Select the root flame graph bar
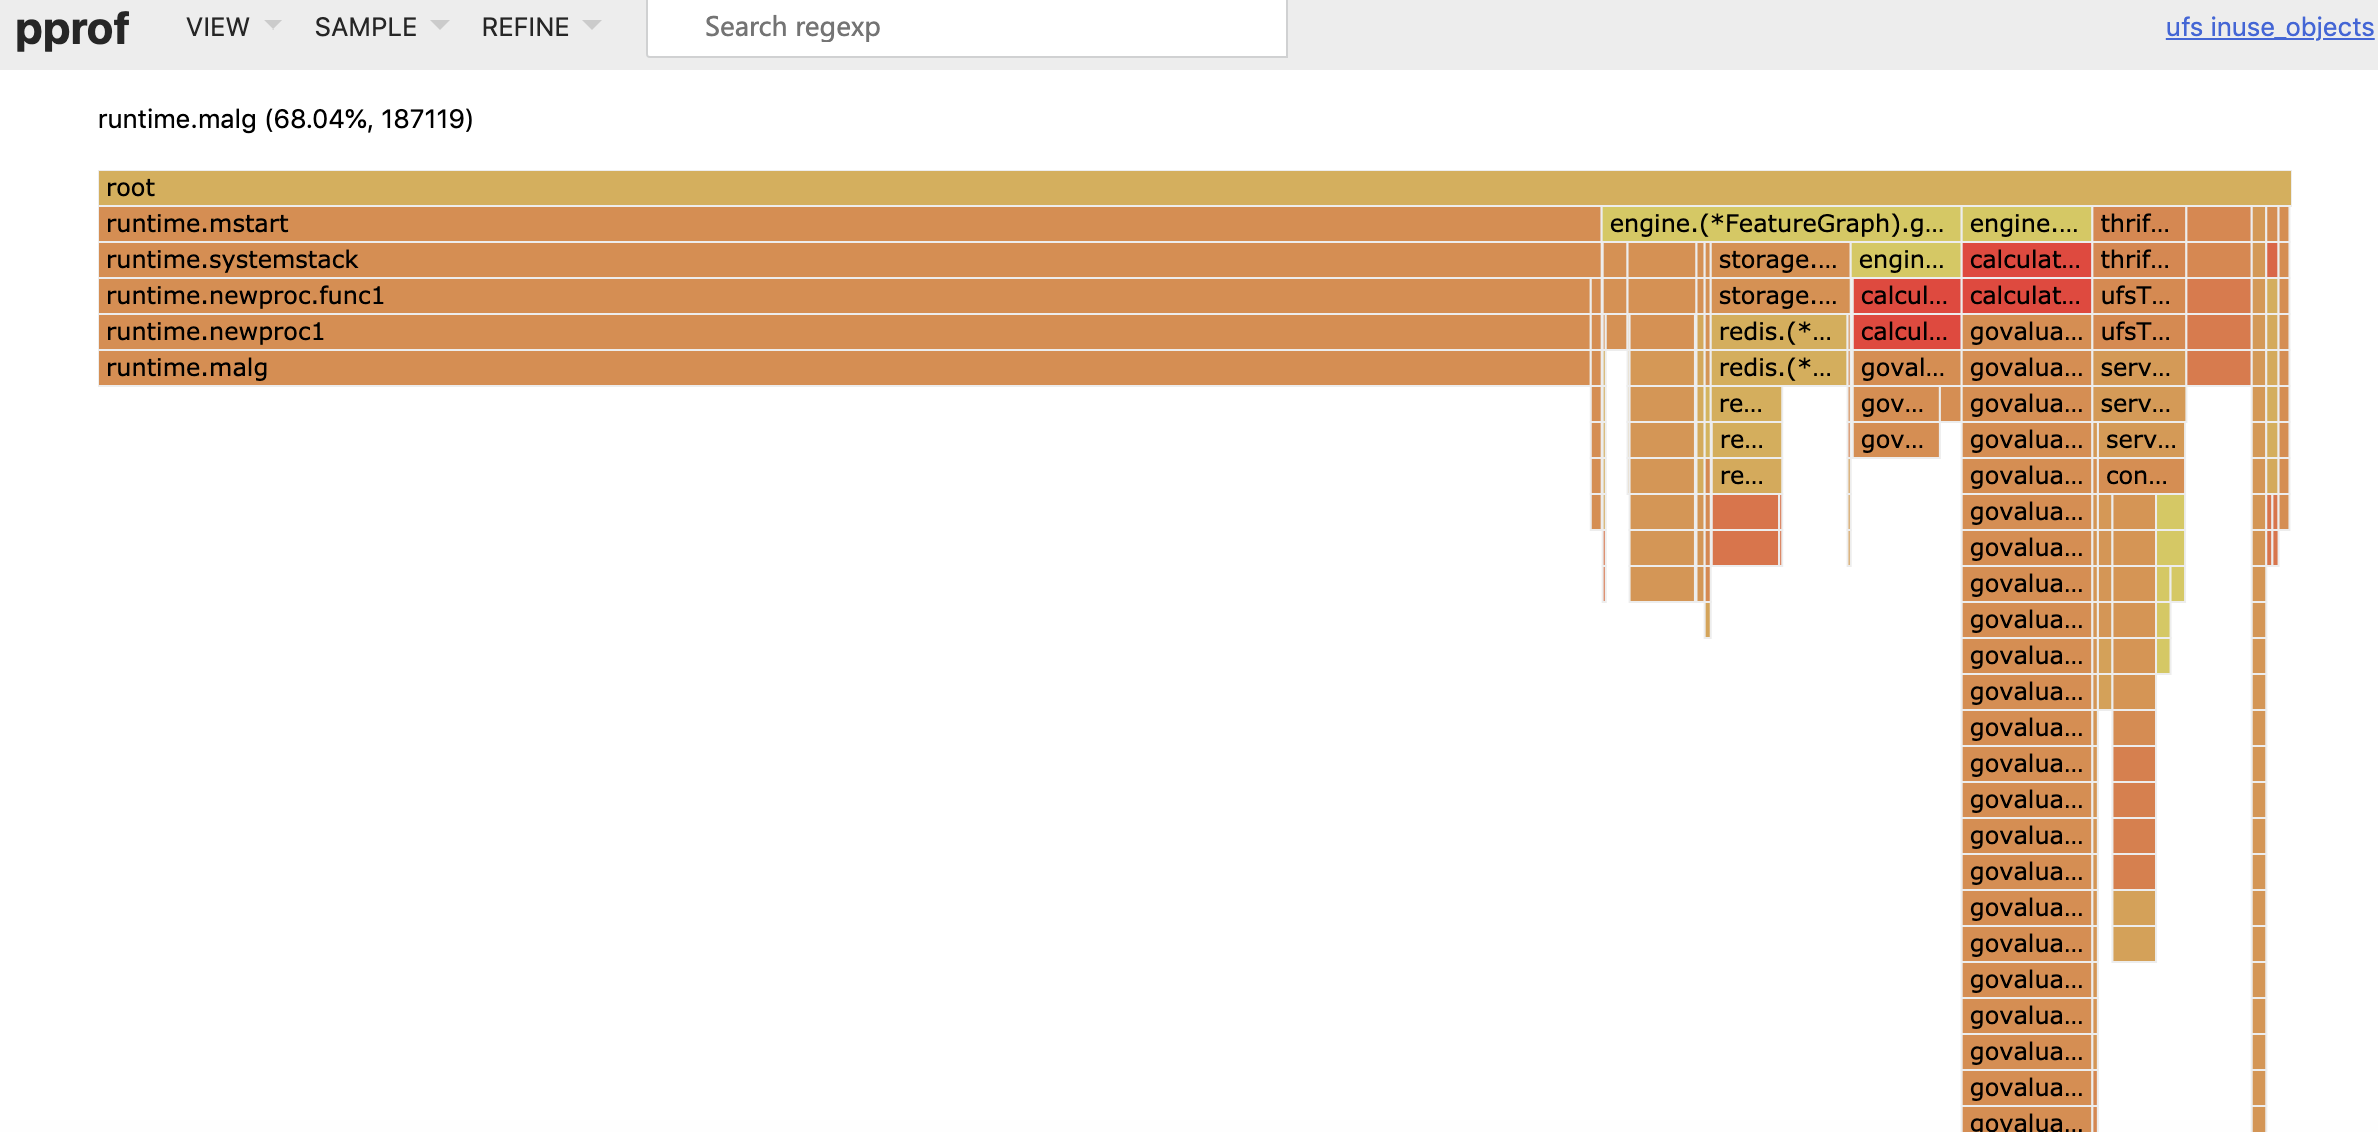The image size is (2378, 1132). (x=1194, y=188)
